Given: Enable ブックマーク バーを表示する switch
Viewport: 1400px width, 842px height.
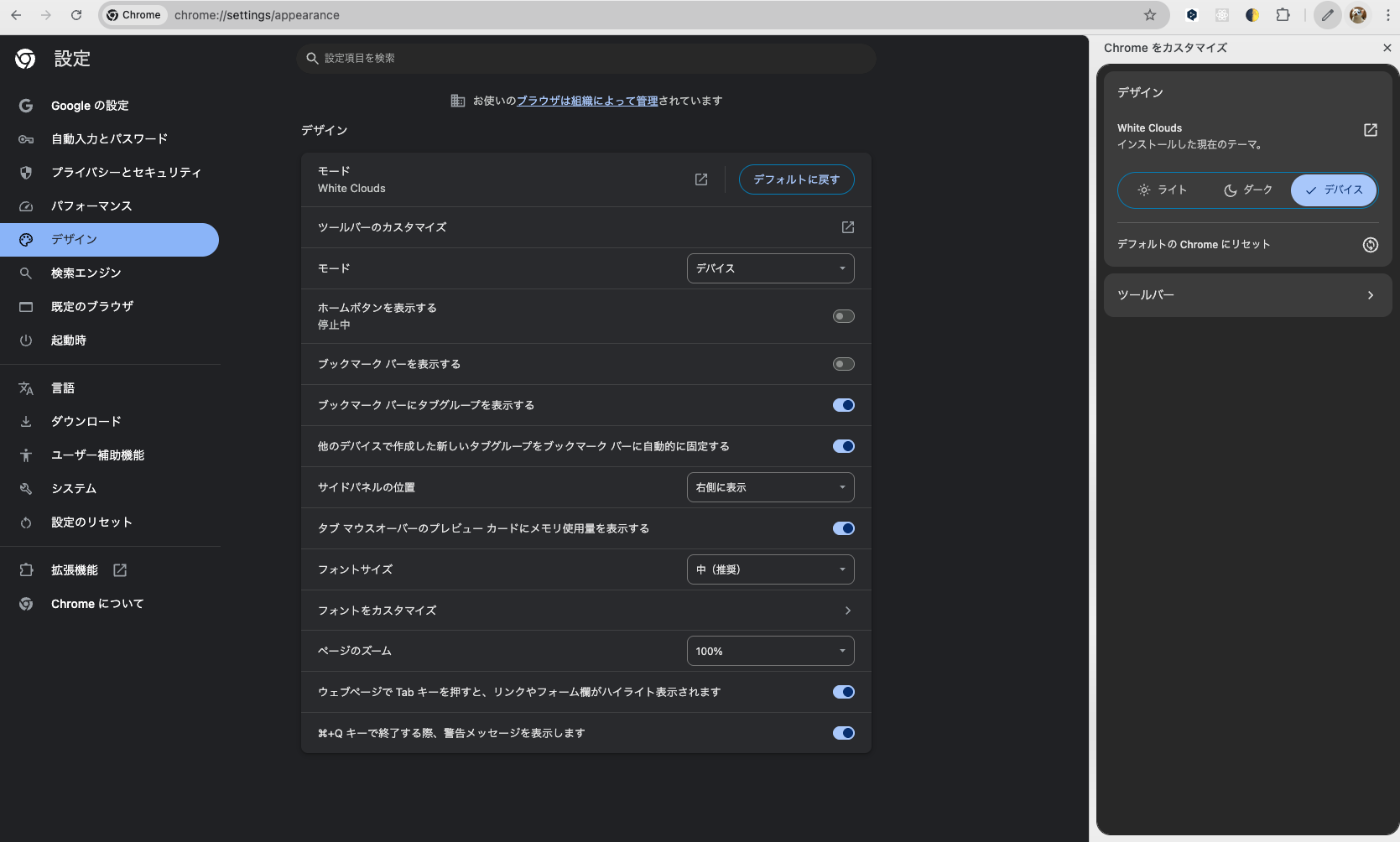Looking at the screenshot, I should [844, 364].
